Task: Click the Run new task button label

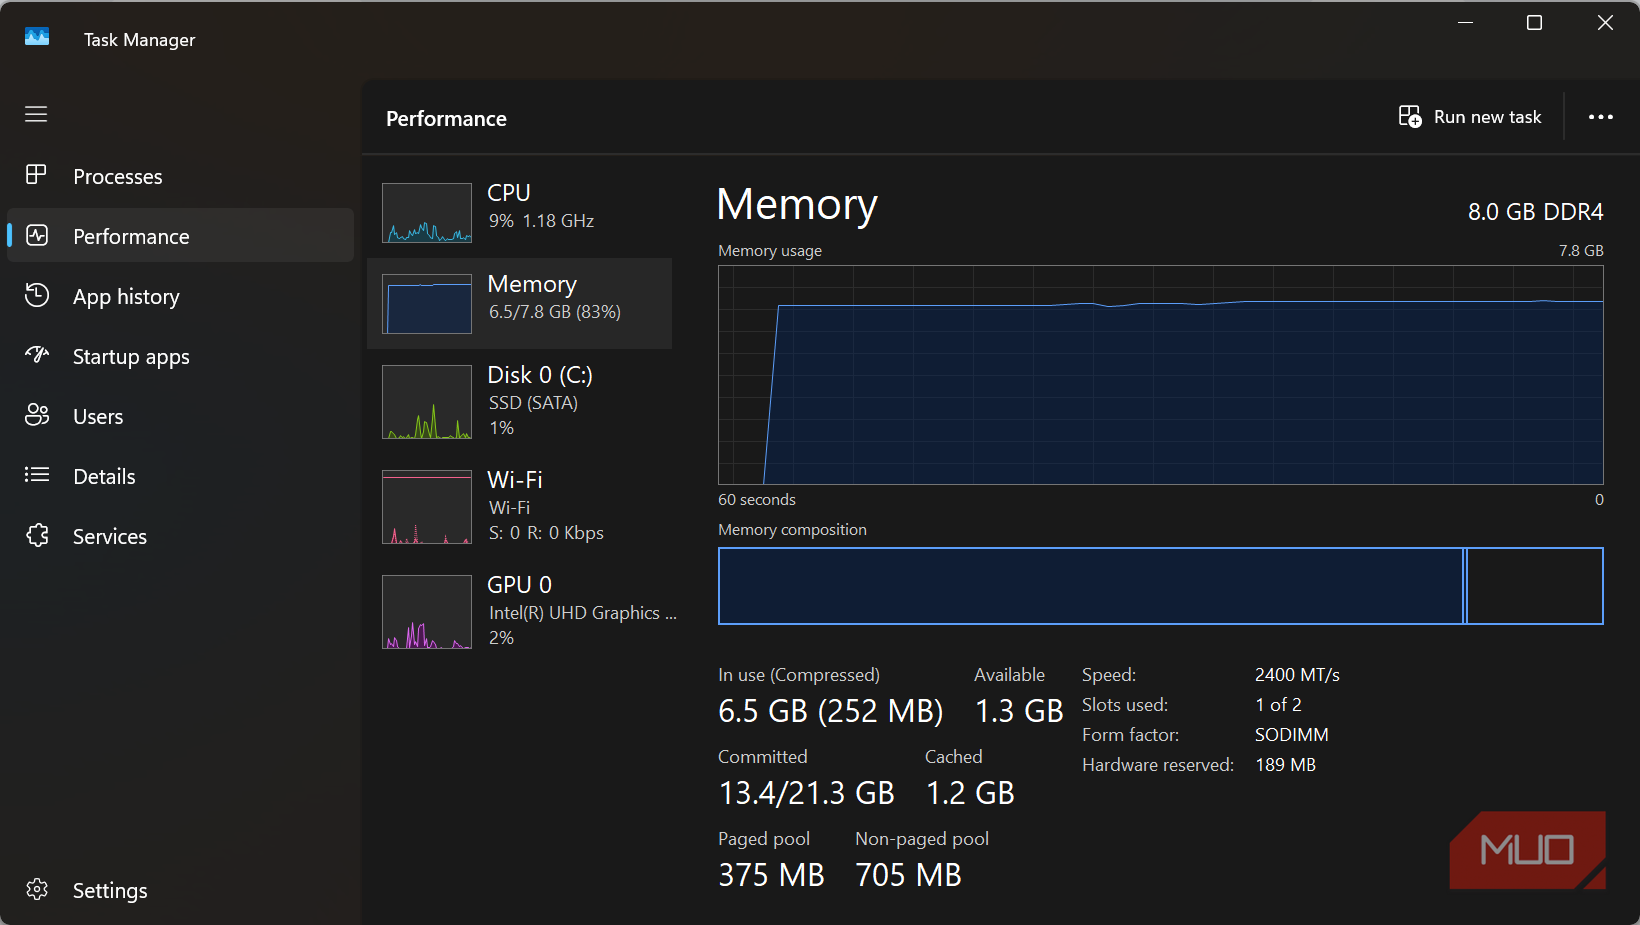Action: pos(1487,117)
